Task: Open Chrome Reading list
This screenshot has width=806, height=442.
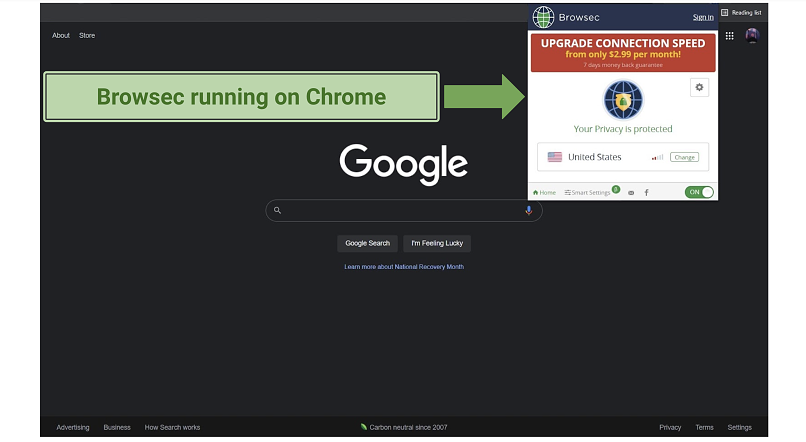Action: coord(741,12)
